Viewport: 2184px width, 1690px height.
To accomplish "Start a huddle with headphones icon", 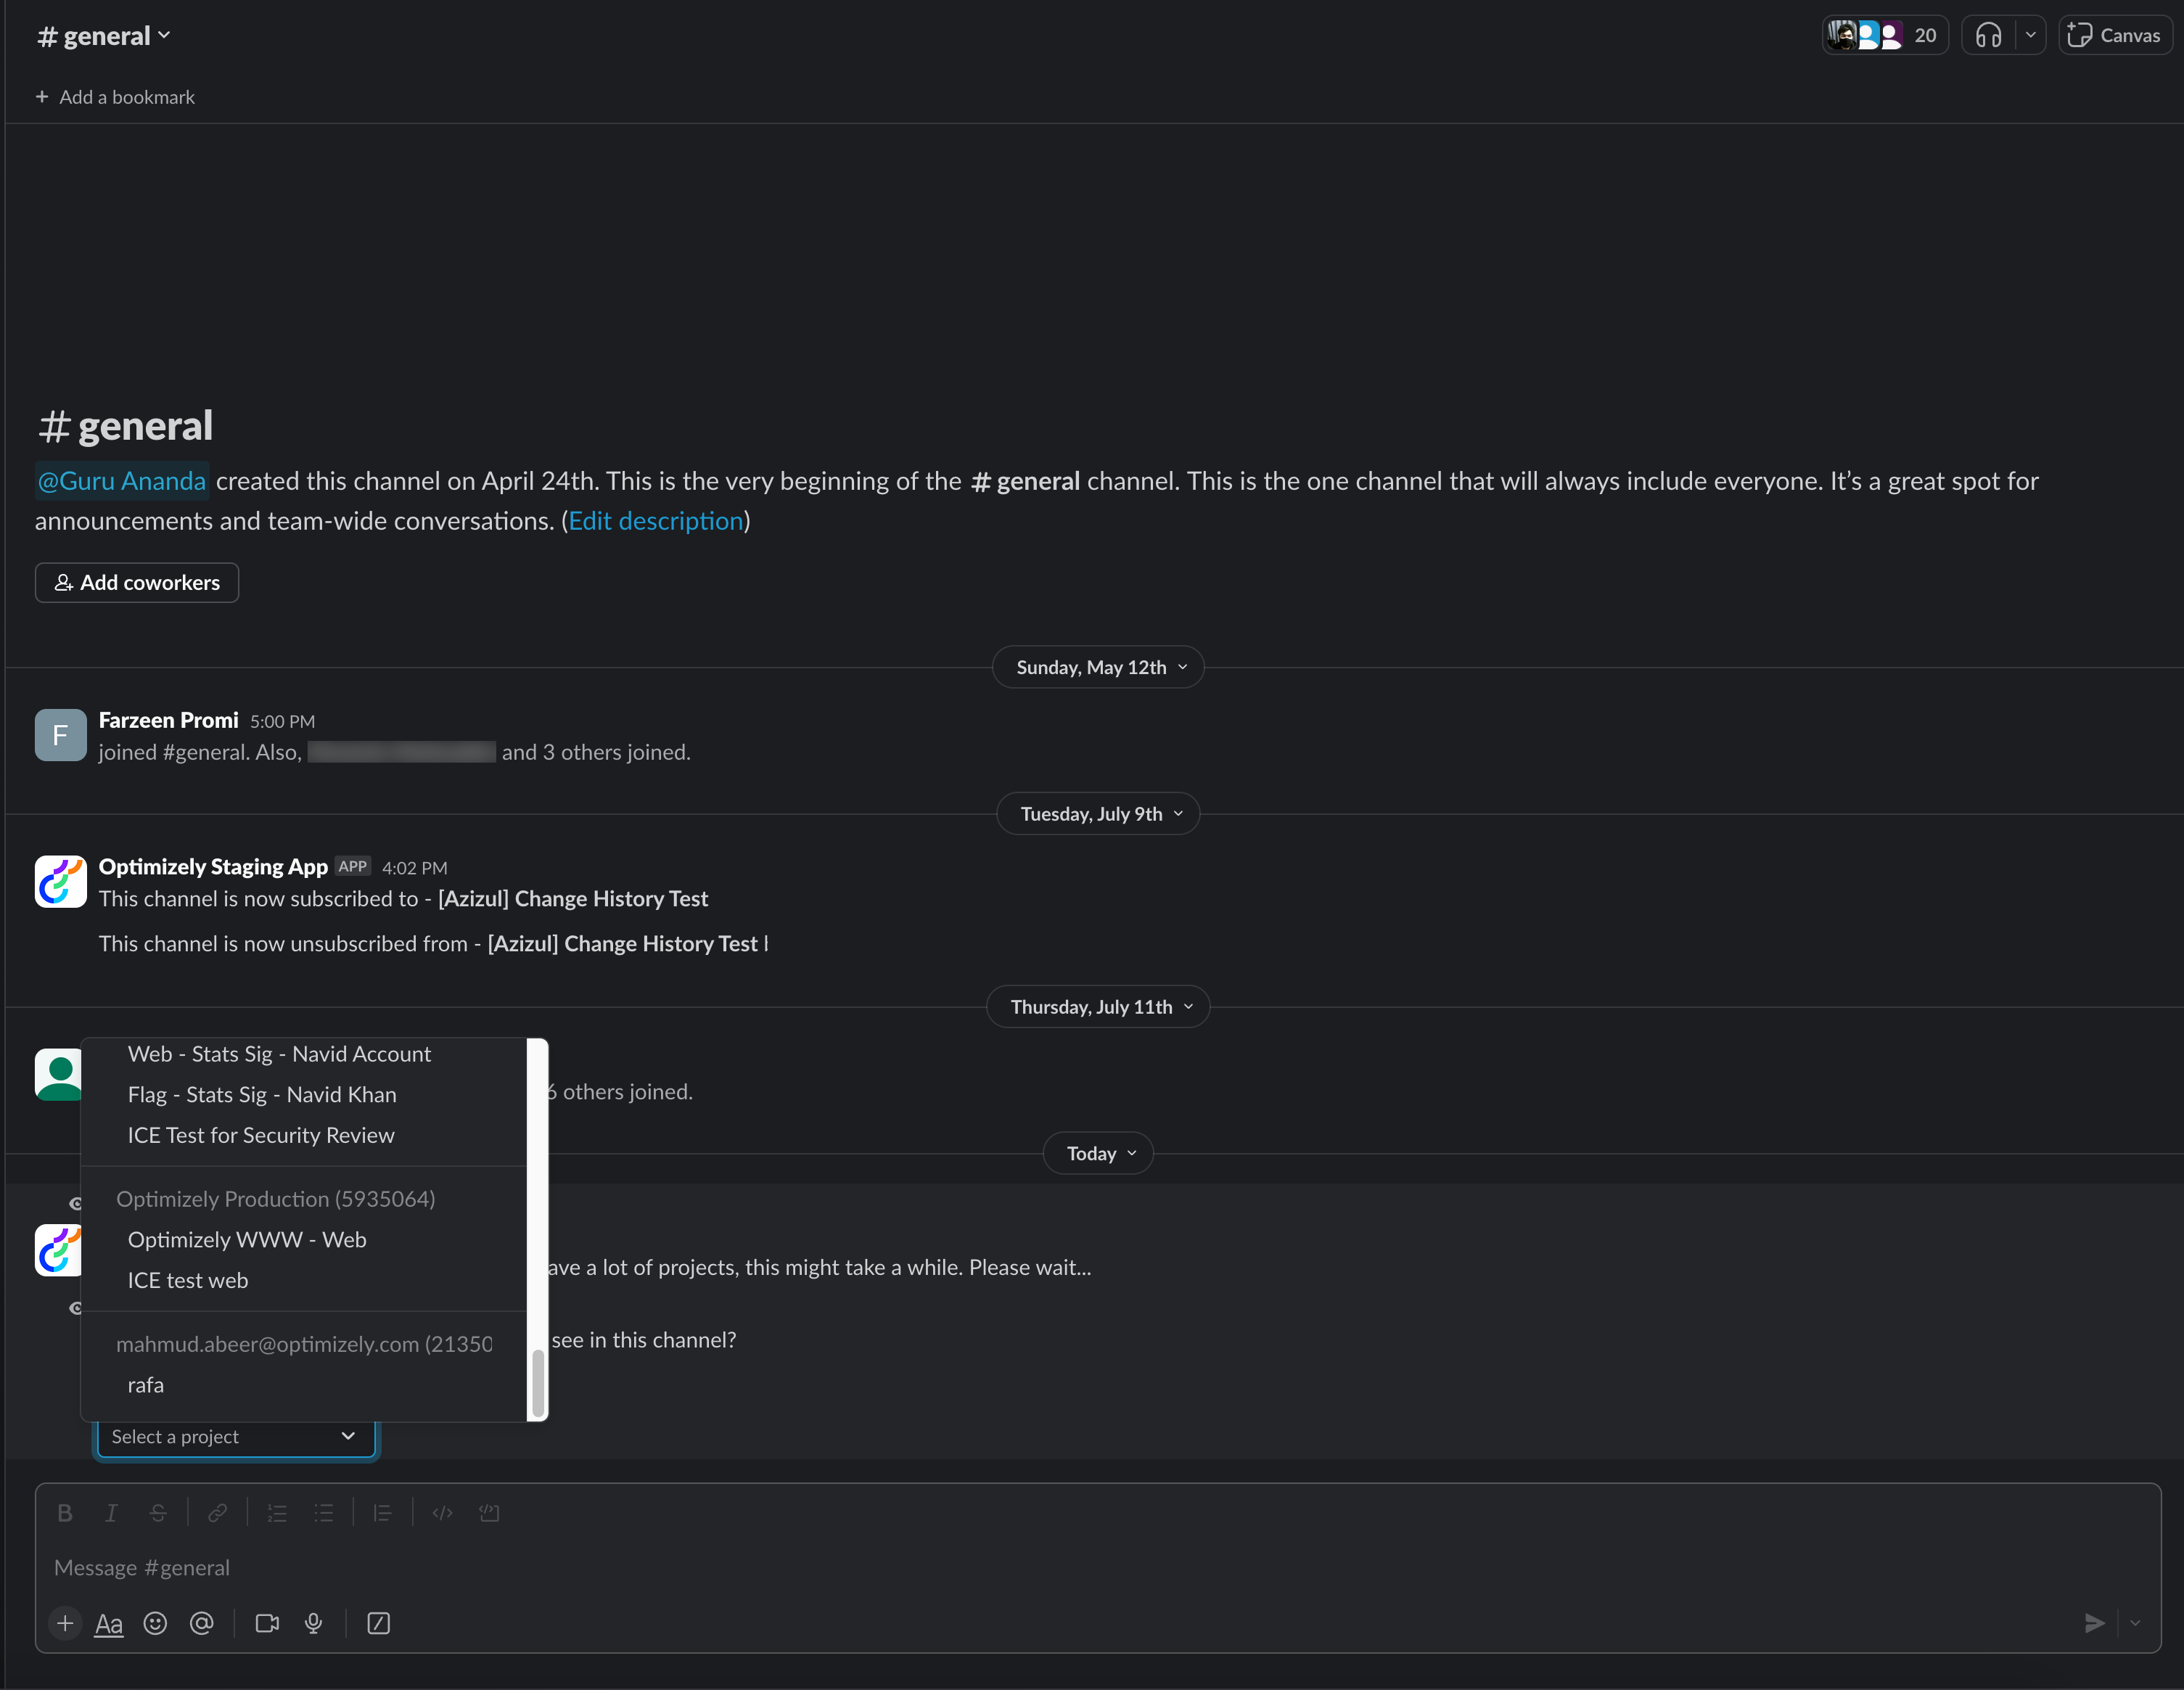I will 1988,36.
